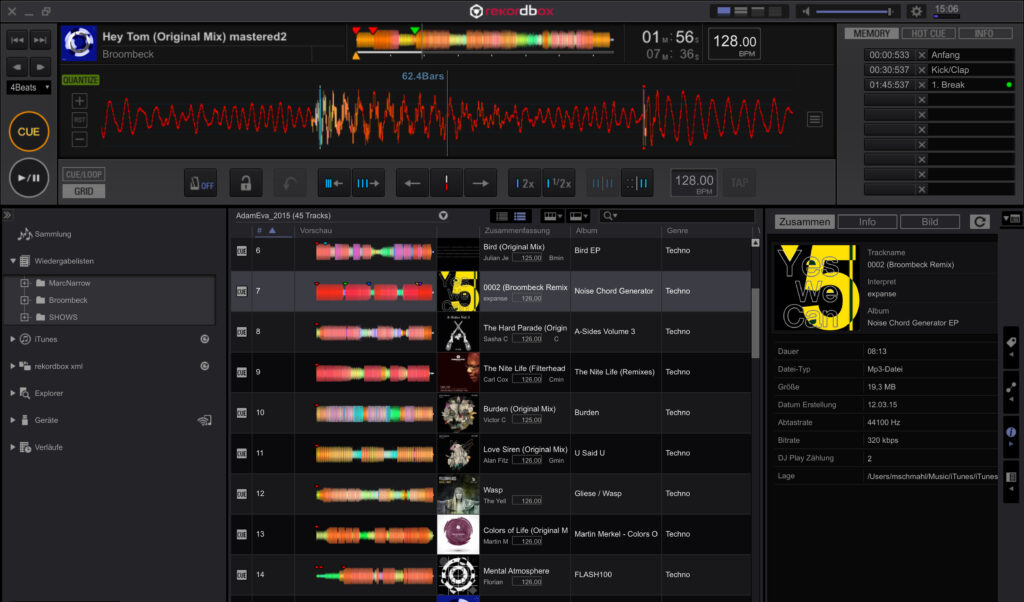The width and height of the screenshot is (1024, 602).
Task: Zoom in the waveform with plus
Action: (79, 101)
